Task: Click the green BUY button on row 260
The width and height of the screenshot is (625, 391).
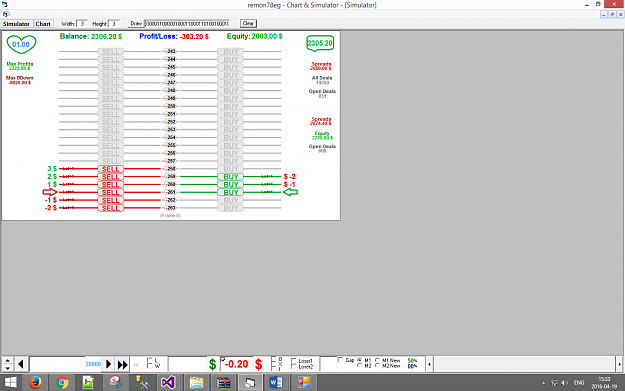Action: [x=230, y=185]
